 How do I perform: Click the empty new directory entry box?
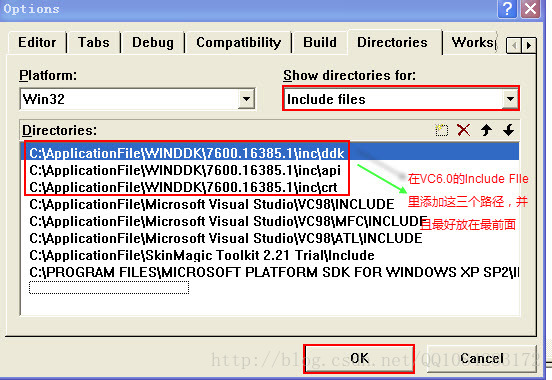(x=109, y=288)
